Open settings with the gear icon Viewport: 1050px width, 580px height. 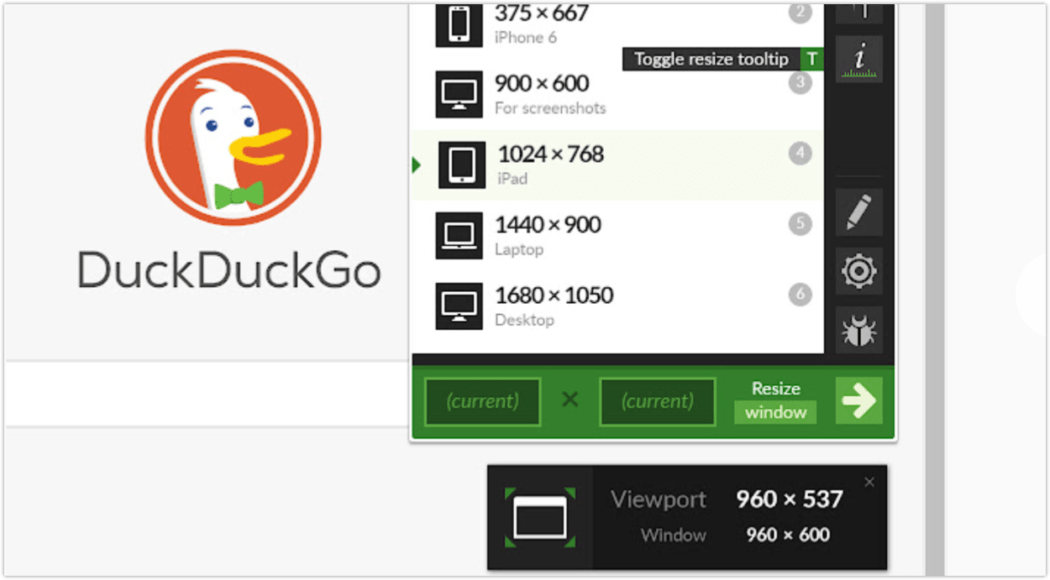(859, 271)
